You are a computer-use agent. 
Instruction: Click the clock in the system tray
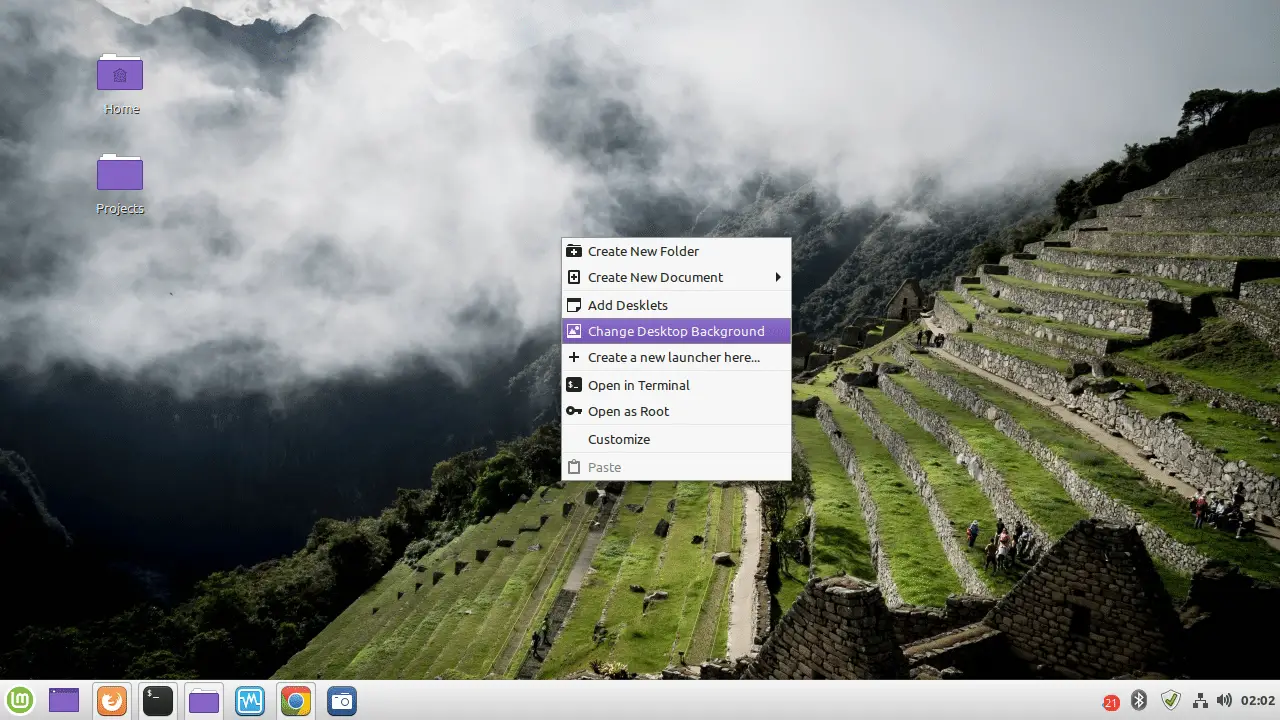click(x=1254, y=702)
